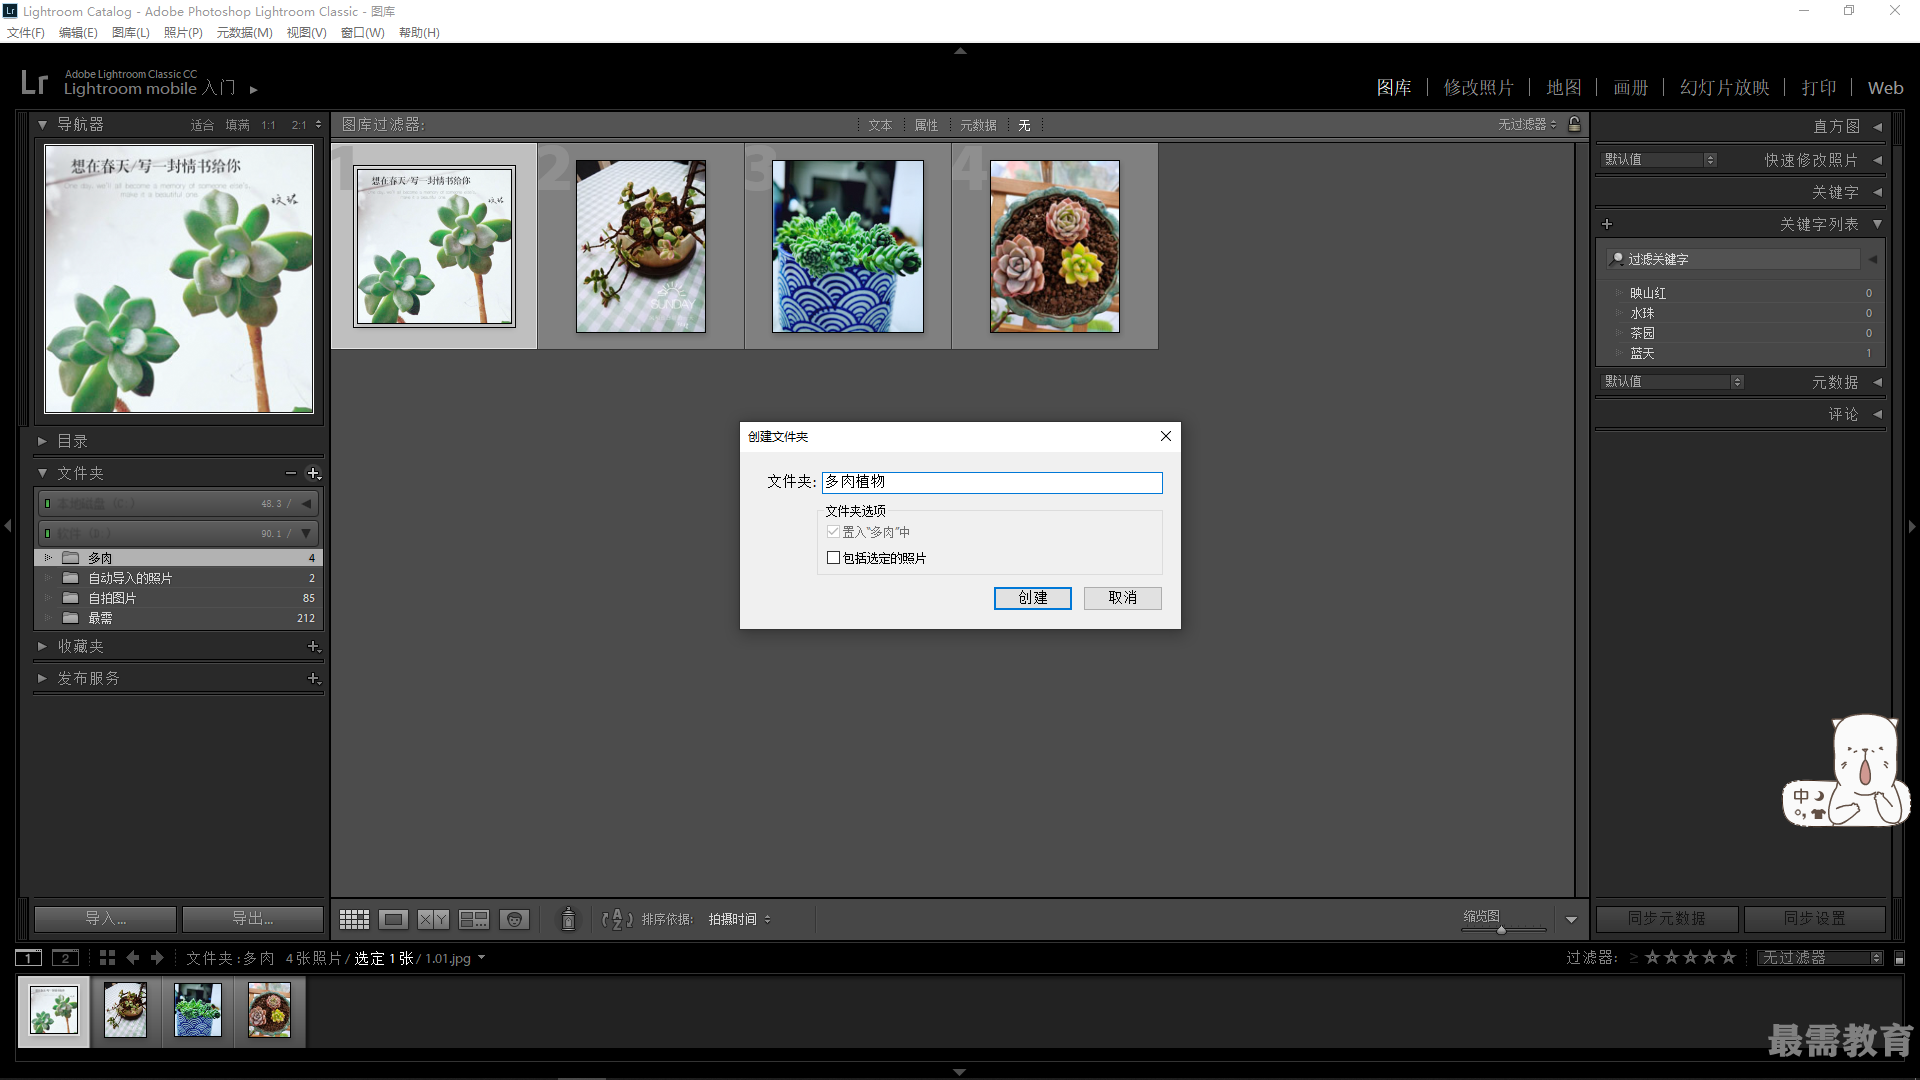1920x1080 pixels.
Task: Open Metadata preset dropdown
Action: [1672, 382]
